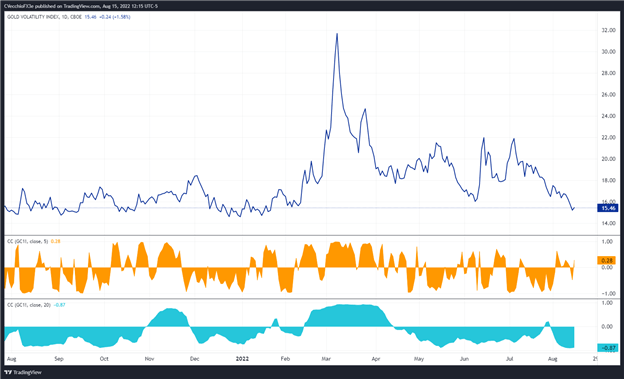Click the 'Jun' date label on time axis
Image resolution: width=624 pixels, height=379 pixels.
tap(464, 359)
